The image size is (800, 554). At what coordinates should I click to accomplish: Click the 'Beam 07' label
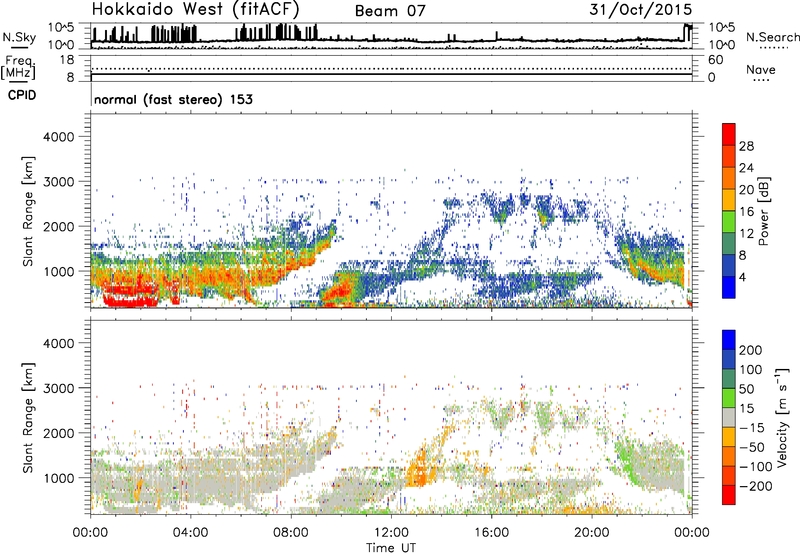pos(390,11)
